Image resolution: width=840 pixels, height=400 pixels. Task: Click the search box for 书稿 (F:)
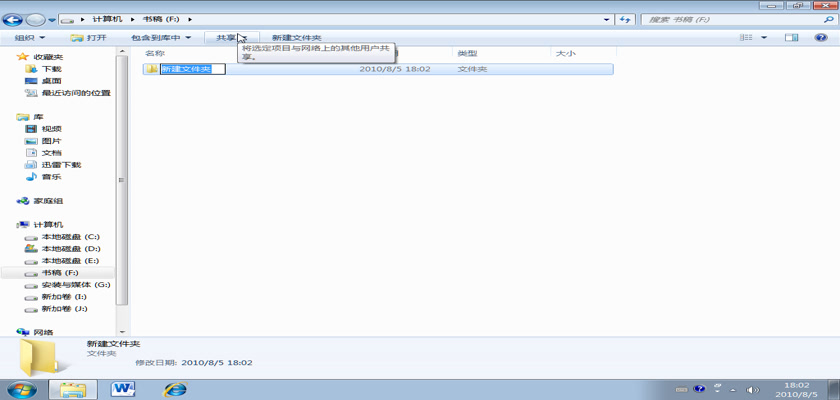coord(730,19)
